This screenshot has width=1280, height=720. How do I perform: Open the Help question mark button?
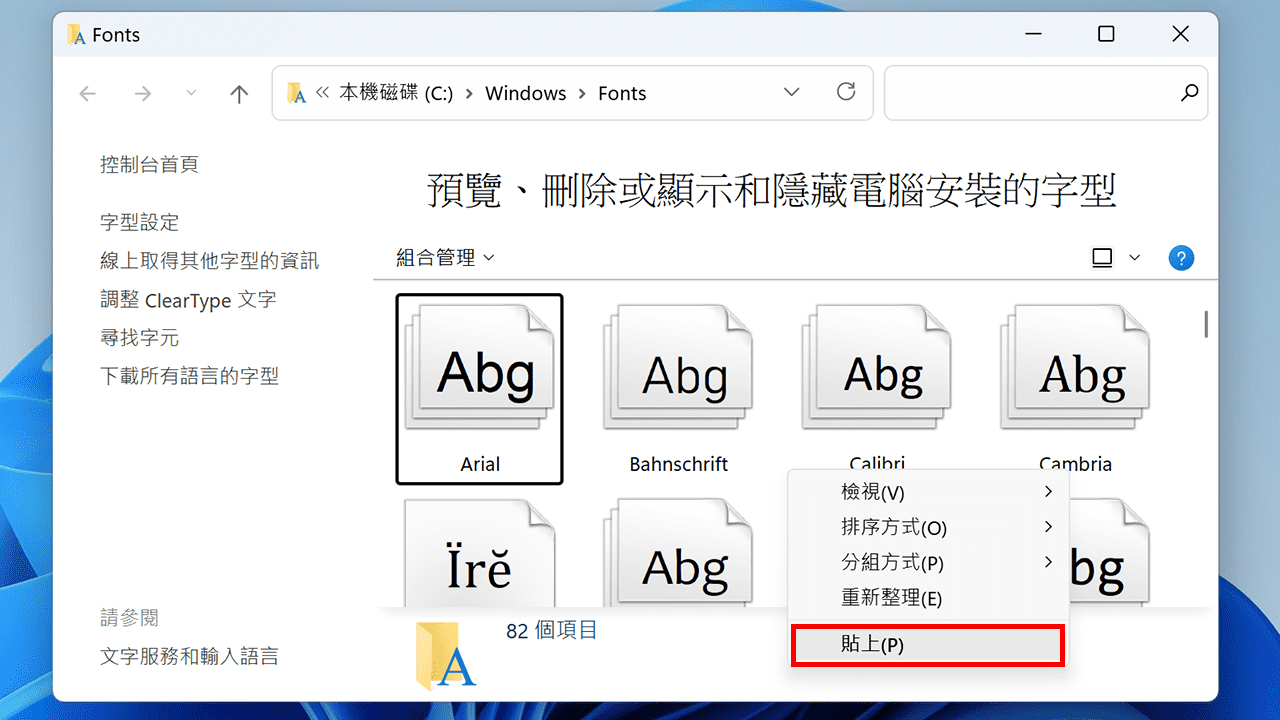[1181, 257]
